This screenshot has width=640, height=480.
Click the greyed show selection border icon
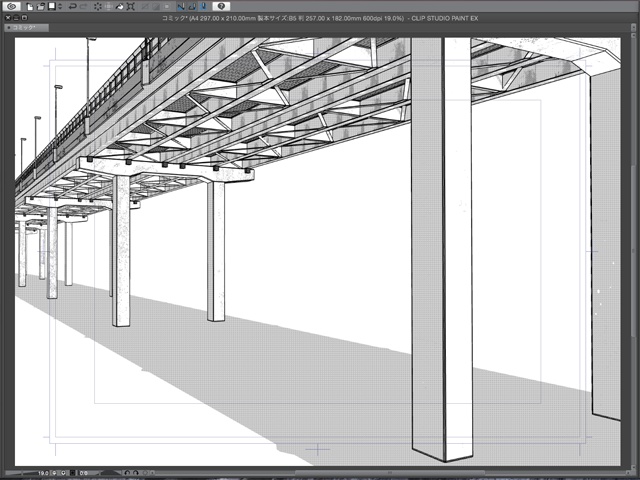[167, 7]
